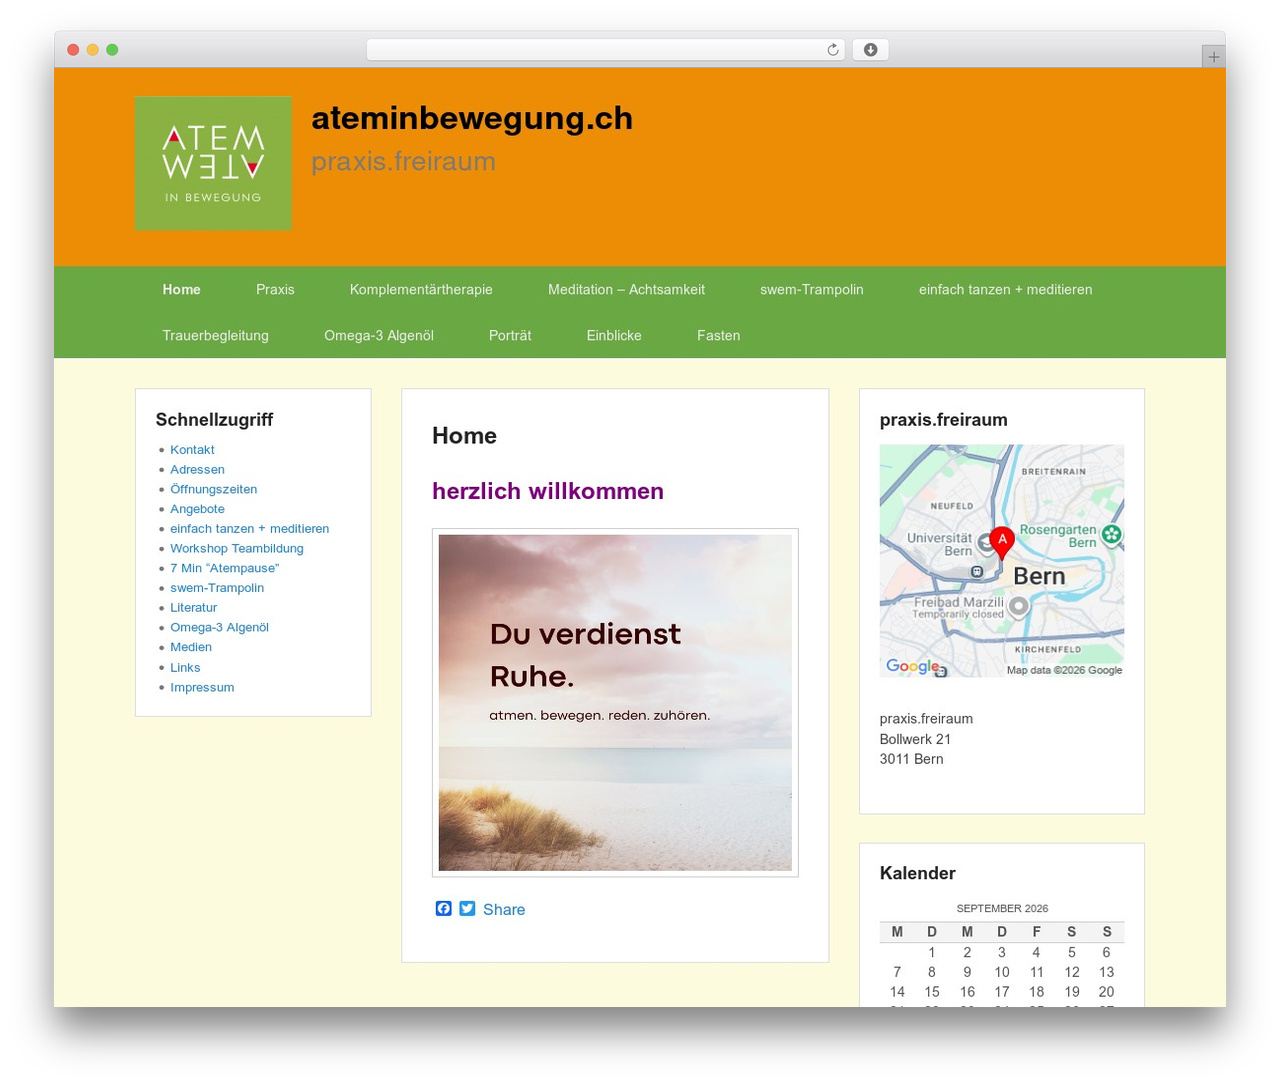Viewport: 1280px width, 1084px height.
Task: Open a new browser tab with plus
Action: (x=1213, y=57)
